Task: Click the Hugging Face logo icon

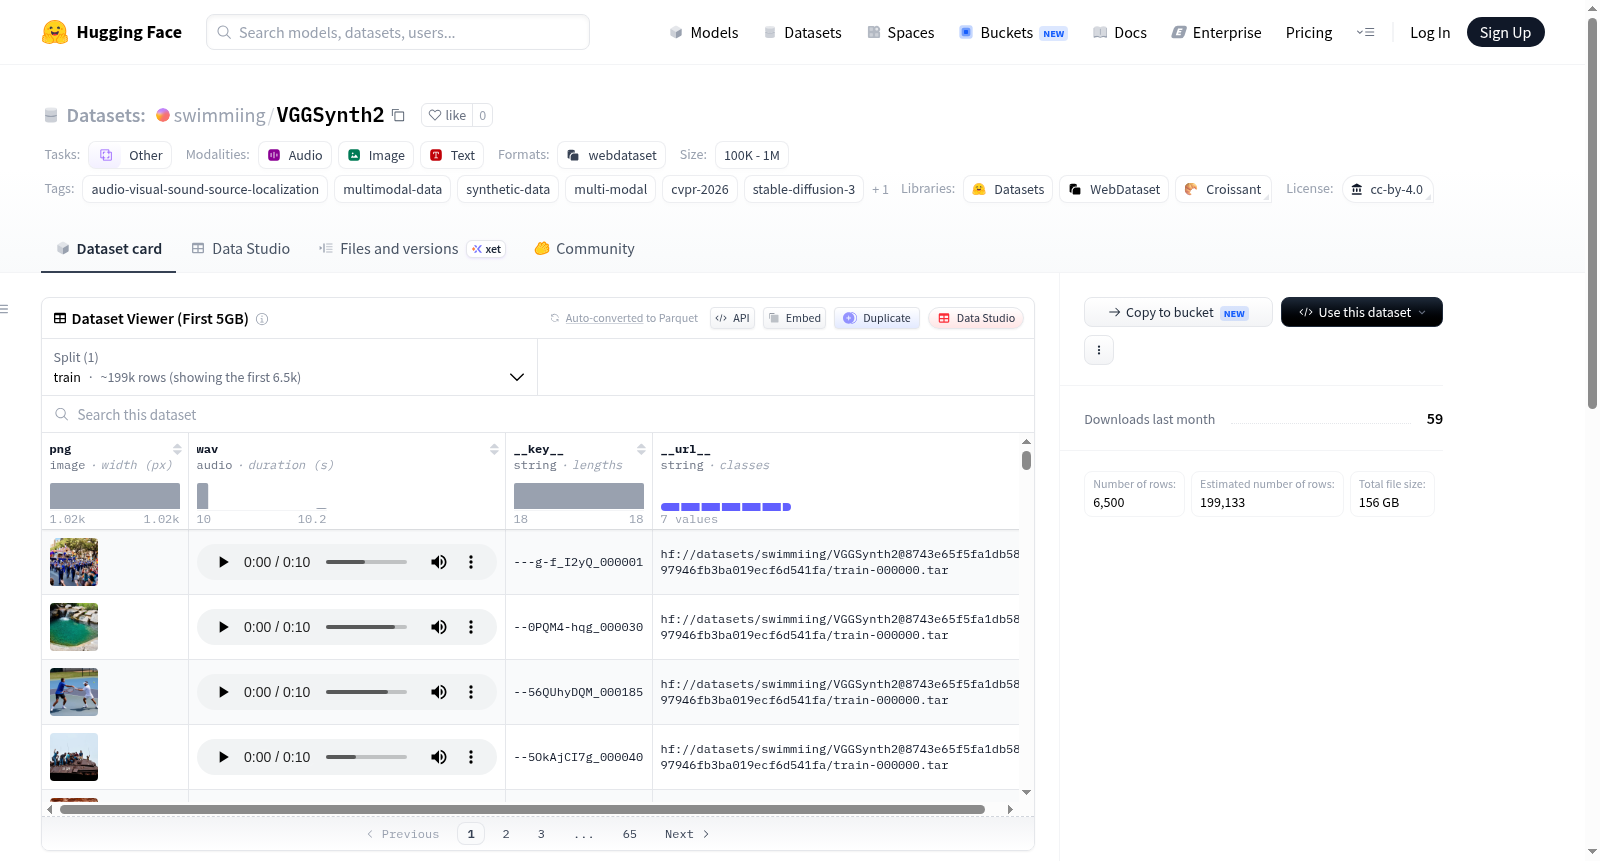Action: [x=55, y=32]
